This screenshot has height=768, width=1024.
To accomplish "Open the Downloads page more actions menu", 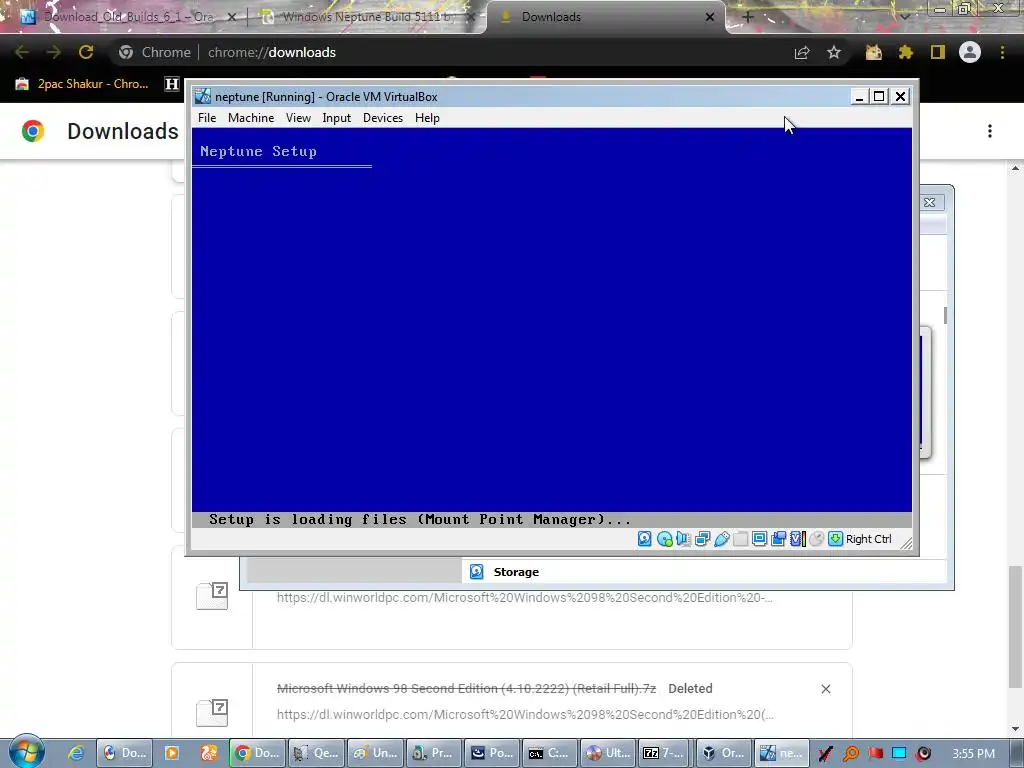I will pyautogui.click(x=990, y=131).
